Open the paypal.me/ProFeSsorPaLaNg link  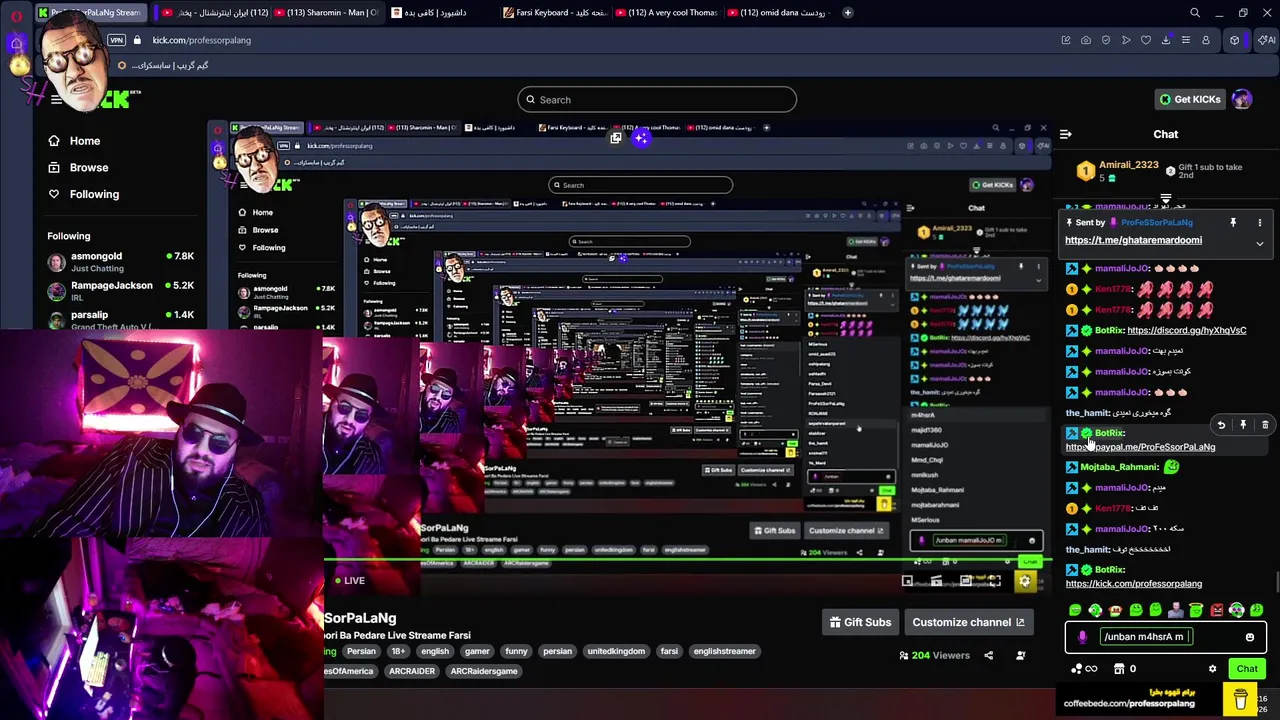(1140, 447)
